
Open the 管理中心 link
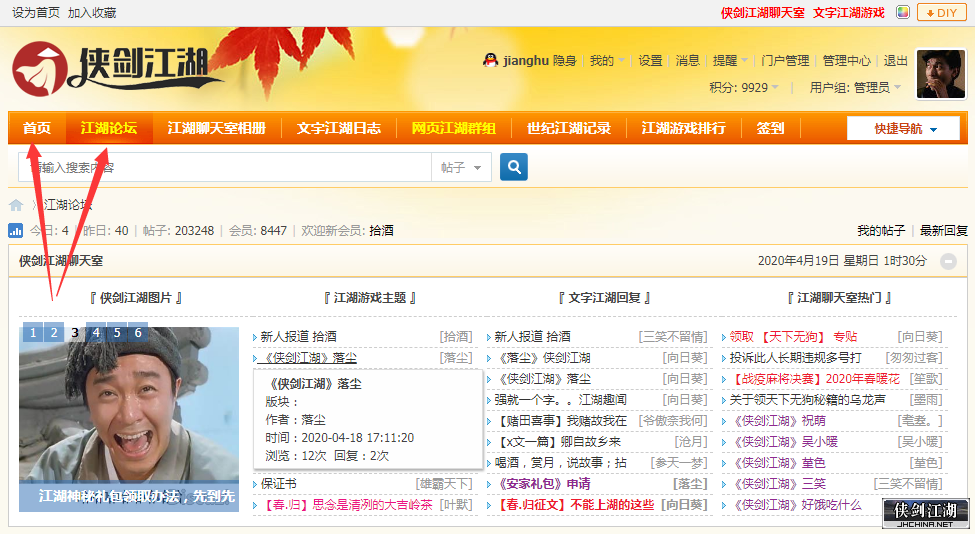click(x=846, y=60)
